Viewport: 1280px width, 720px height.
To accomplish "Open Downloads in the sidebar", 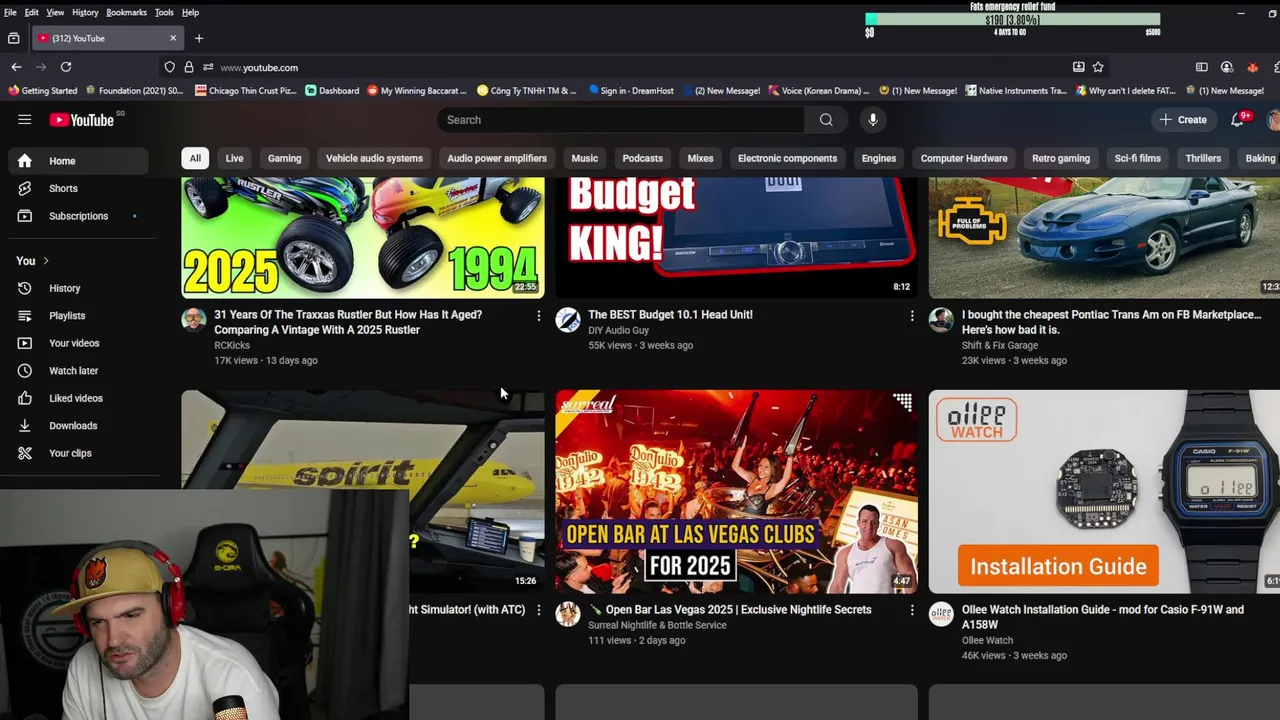I will tap(79, 426).
